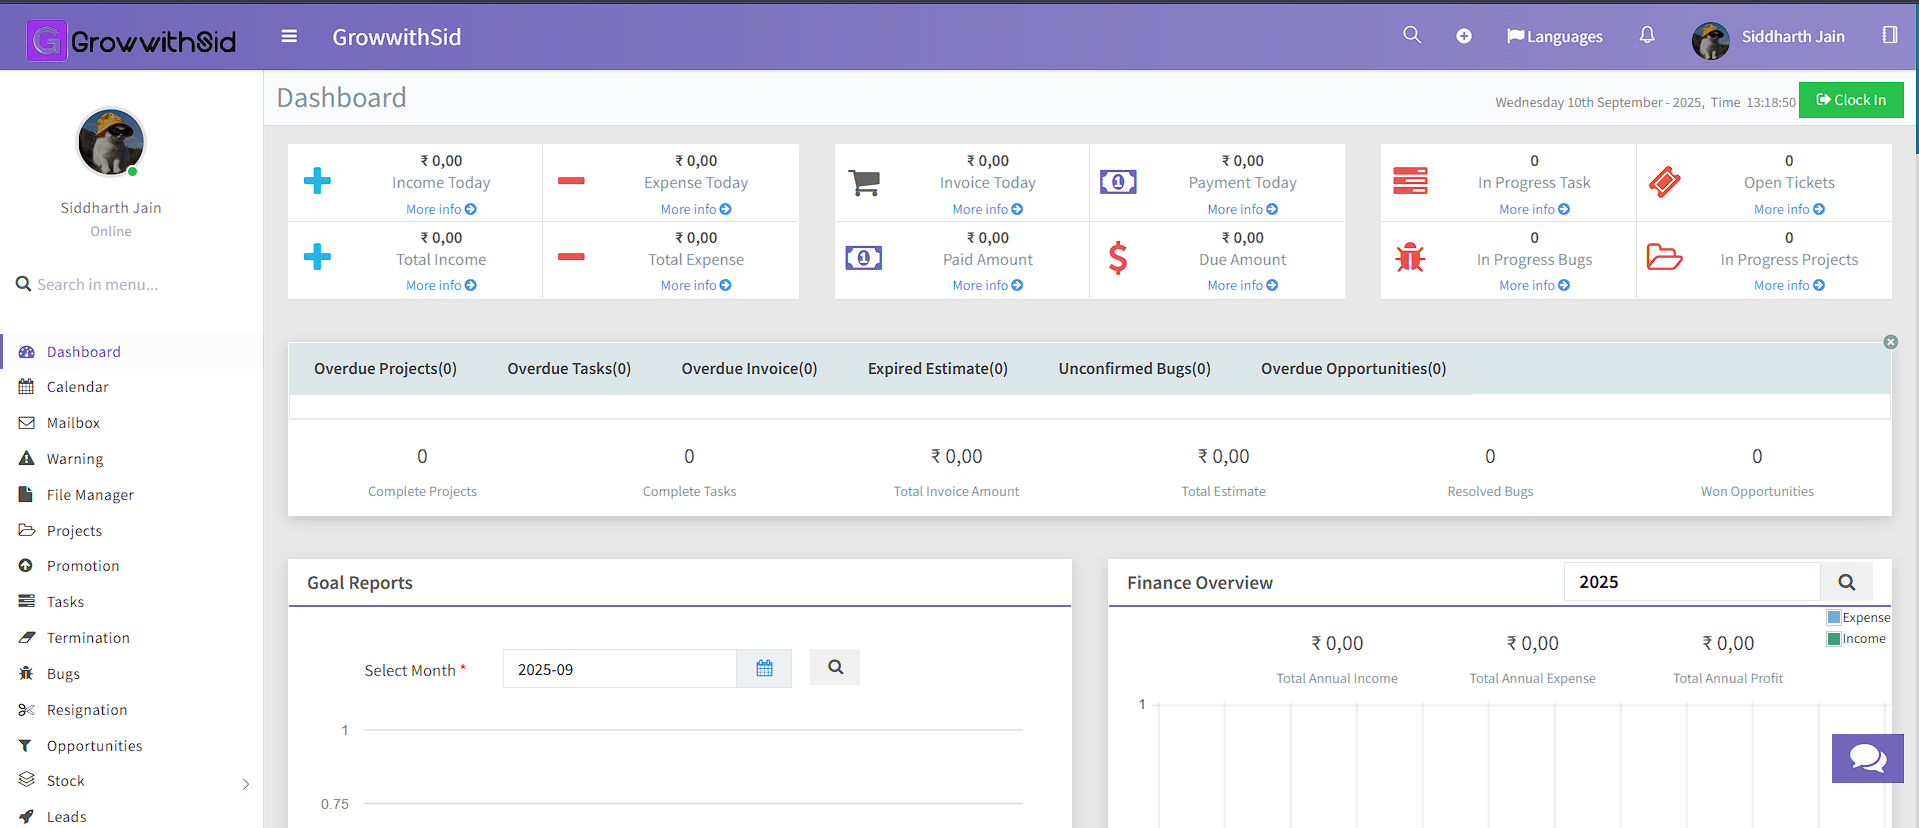Toggle the Income legend in finance chart

point(1856,639)
